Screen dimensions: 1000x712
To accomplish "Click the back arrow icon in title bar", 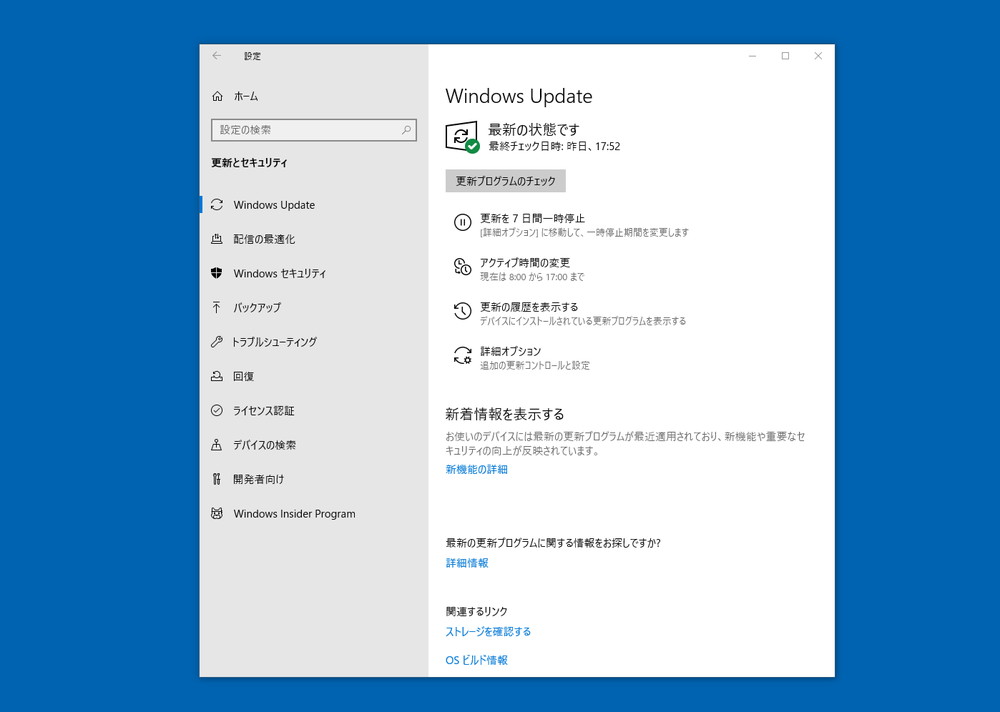I will [x=217, y=56].
